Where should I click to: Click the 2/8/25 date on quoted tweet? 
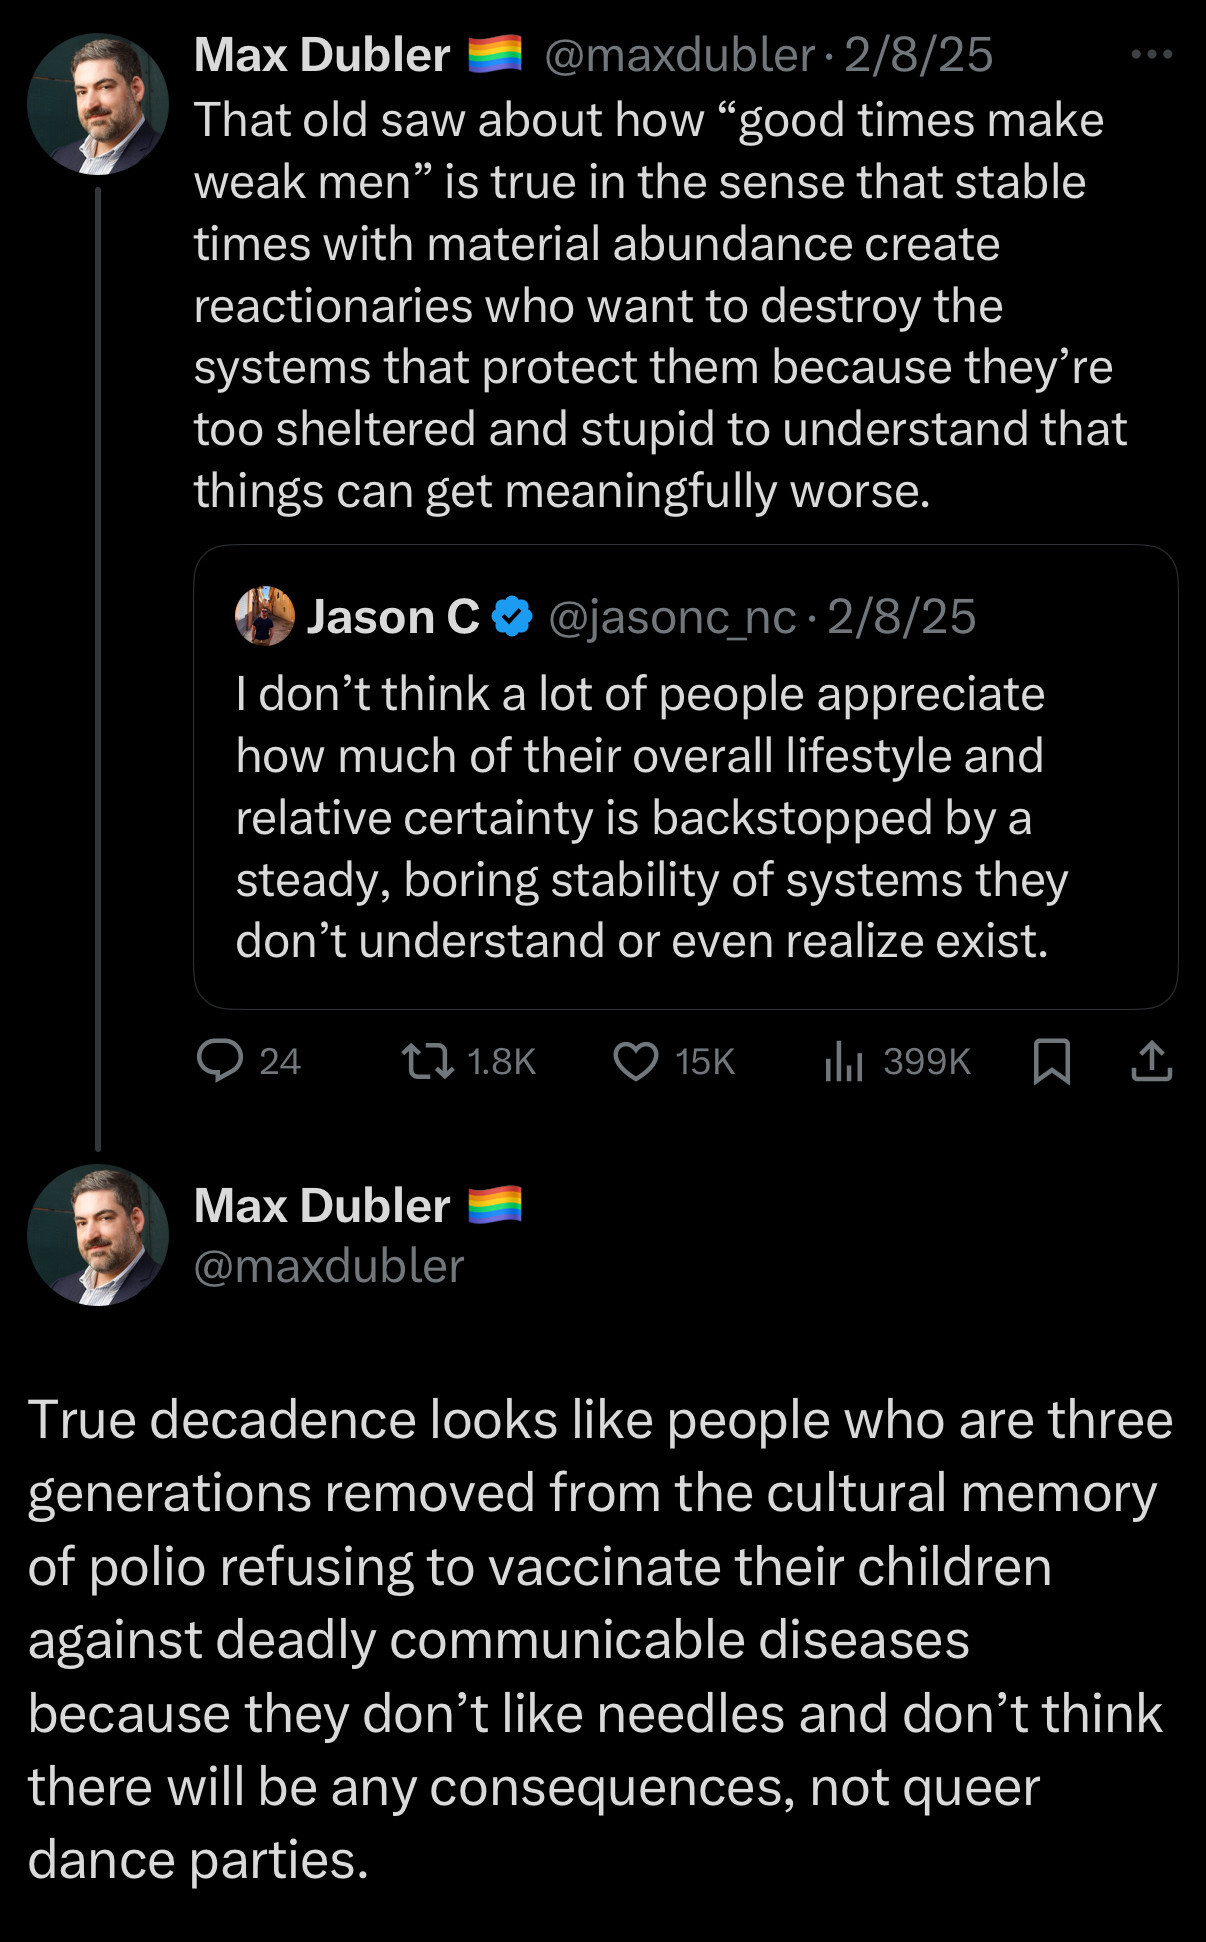901,617
